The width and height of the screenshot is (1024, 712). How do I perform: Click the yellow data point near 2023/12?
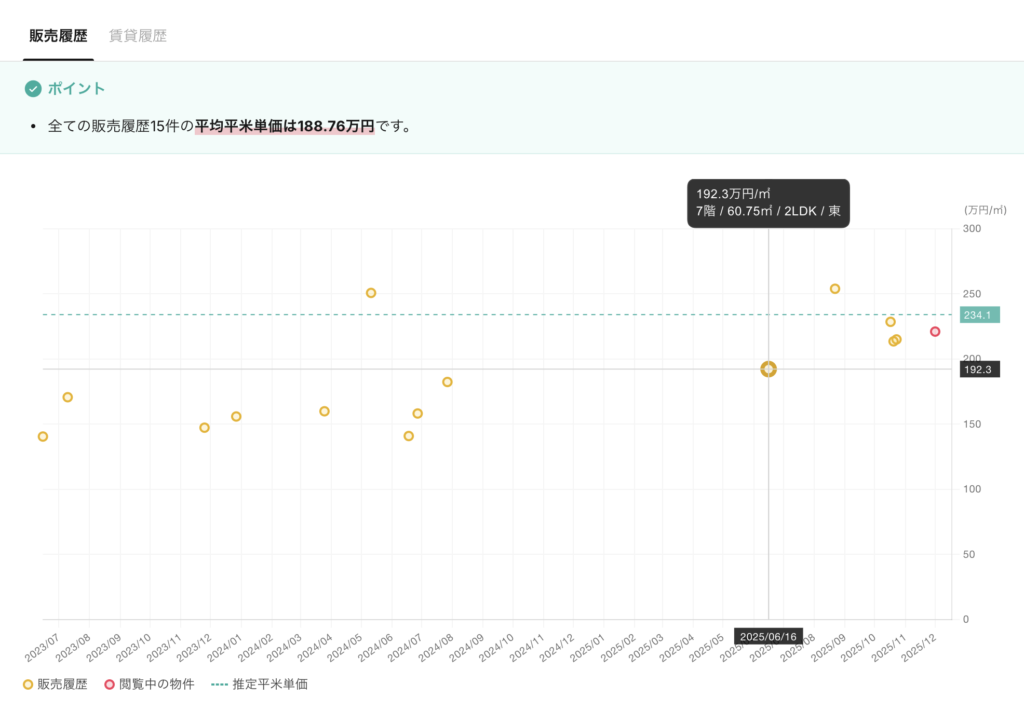(204, 428)
